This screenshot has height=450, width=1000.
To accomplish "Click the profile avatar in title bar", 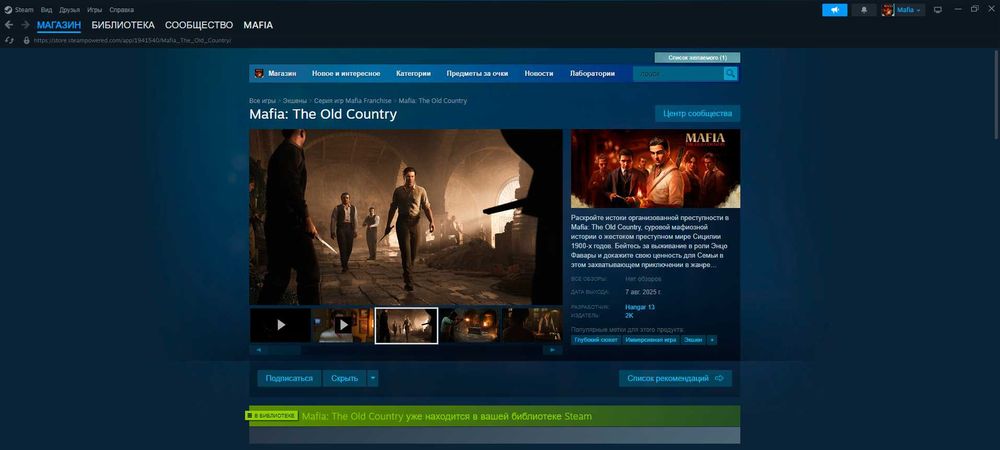I will (x=888, y=10).
